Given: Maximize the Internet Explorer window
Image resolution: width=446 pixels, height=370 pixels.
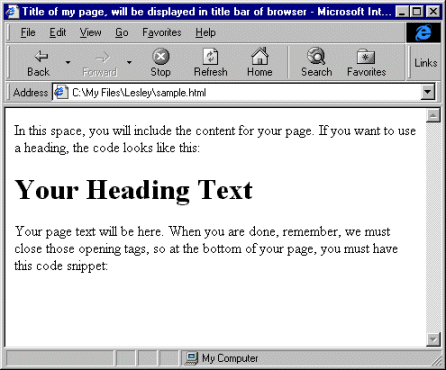Looking at the screenshot, I should 417,12.
